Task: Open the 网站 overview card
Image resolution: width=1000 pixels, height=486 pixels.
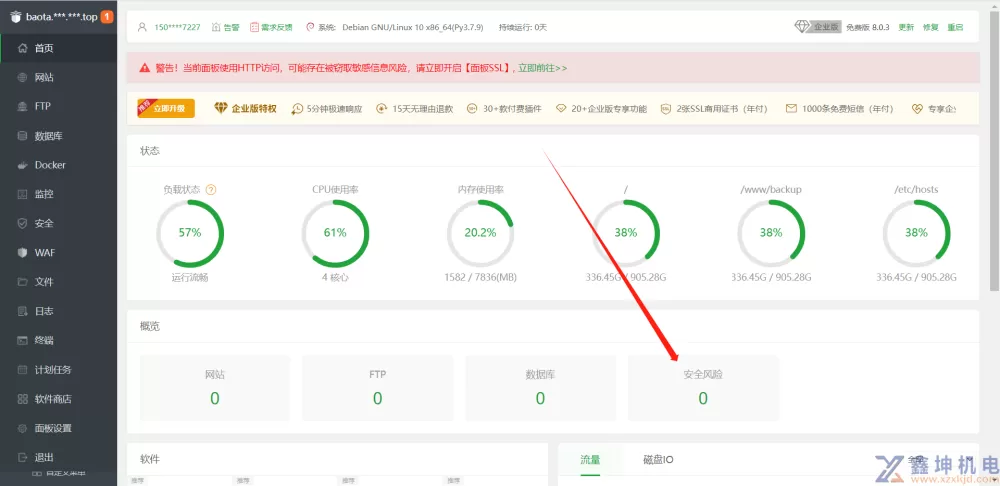Action: tap(215, 388)
